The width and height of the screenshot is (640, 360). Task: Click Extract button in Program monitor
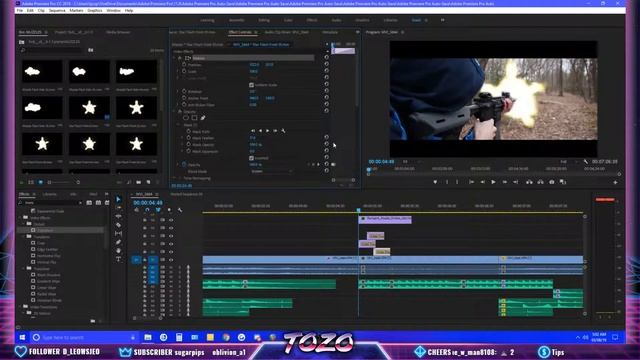(540, 182)
